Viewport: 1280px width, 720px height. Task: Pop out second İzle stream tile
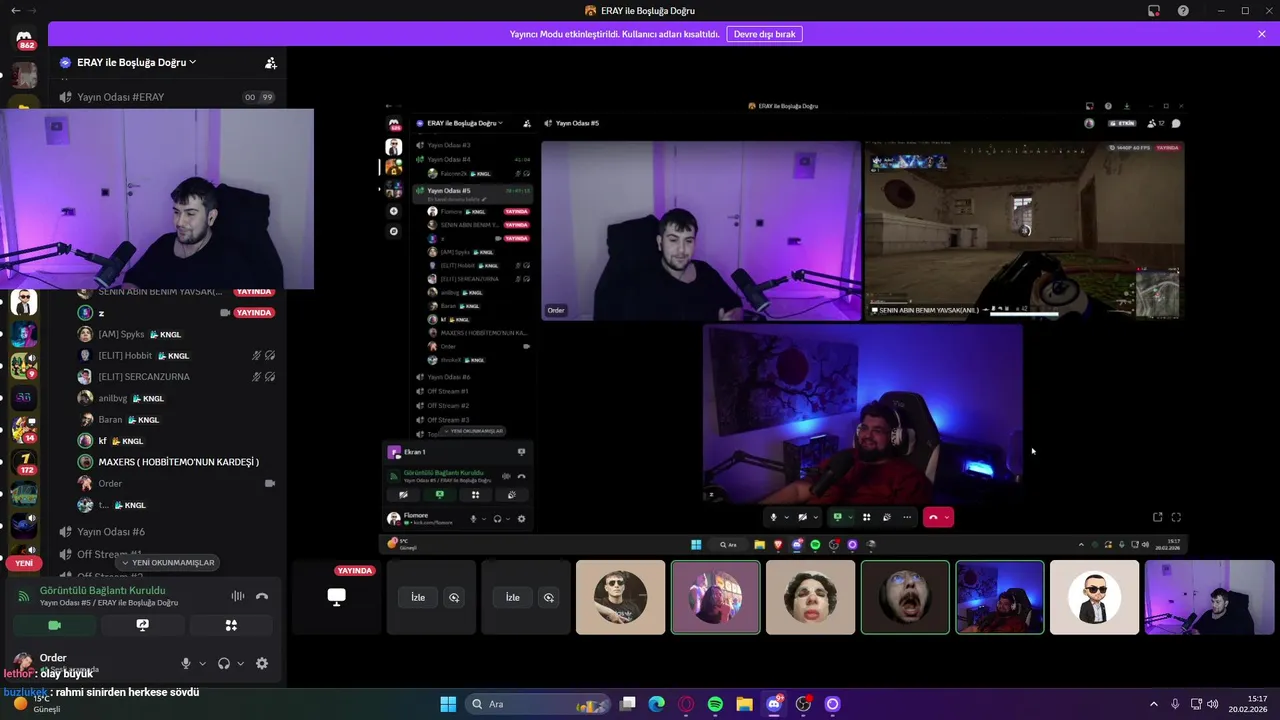(x=549, y=597)
